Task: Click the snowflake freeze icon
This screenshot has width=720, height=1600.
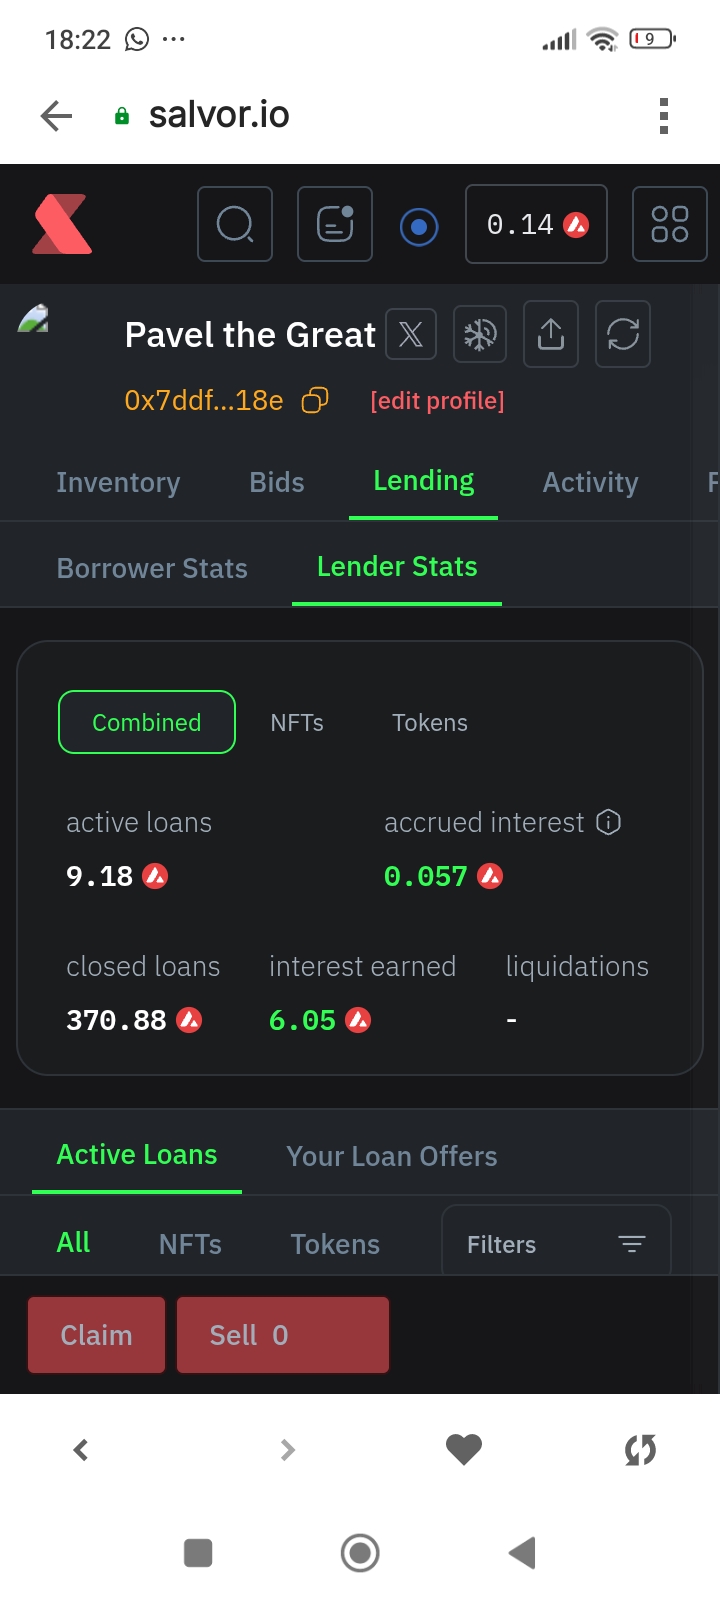Action: tap(480, 334)
